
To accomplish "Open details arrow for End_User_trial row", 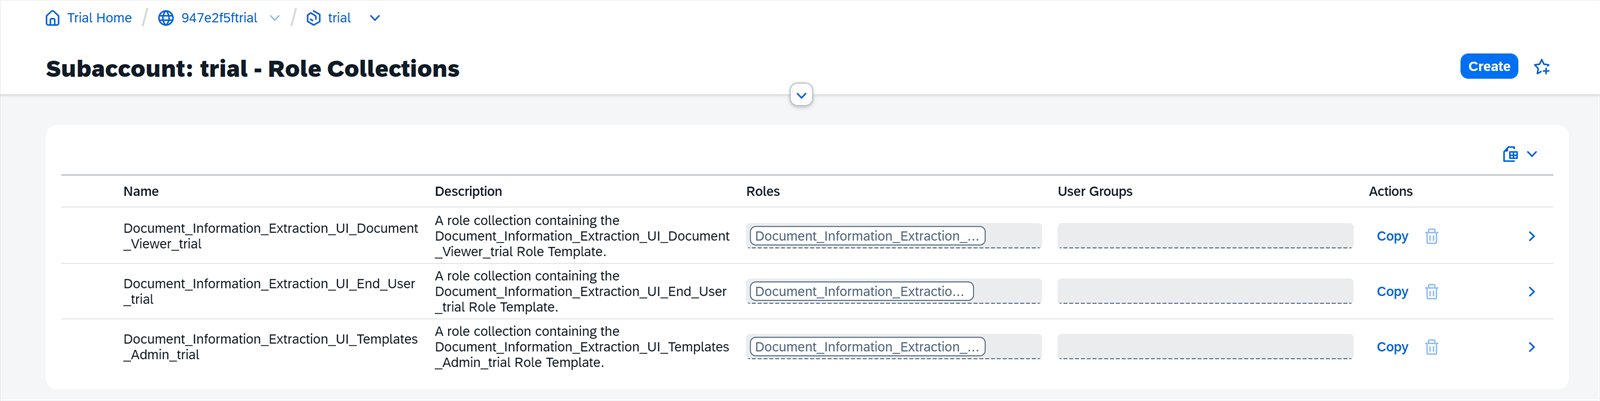I will point(1532,292).
